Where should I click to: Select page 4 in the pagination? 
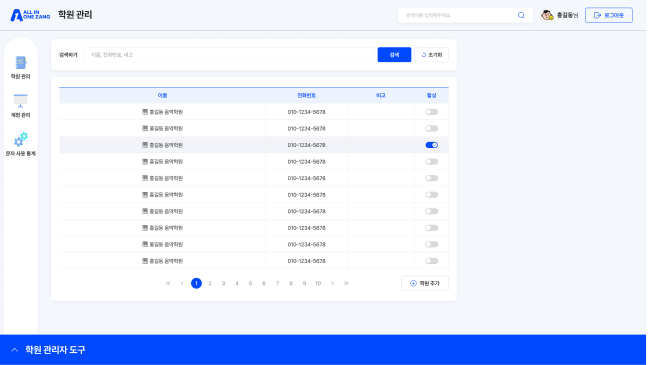click(237, 283)
